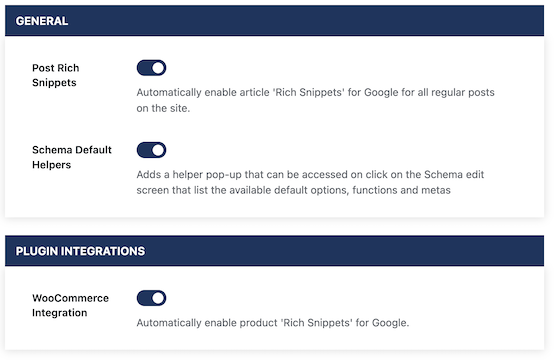Click the white knob on Schema Default Helpers switch
560x360 pixels.
(x=158, y=150)
